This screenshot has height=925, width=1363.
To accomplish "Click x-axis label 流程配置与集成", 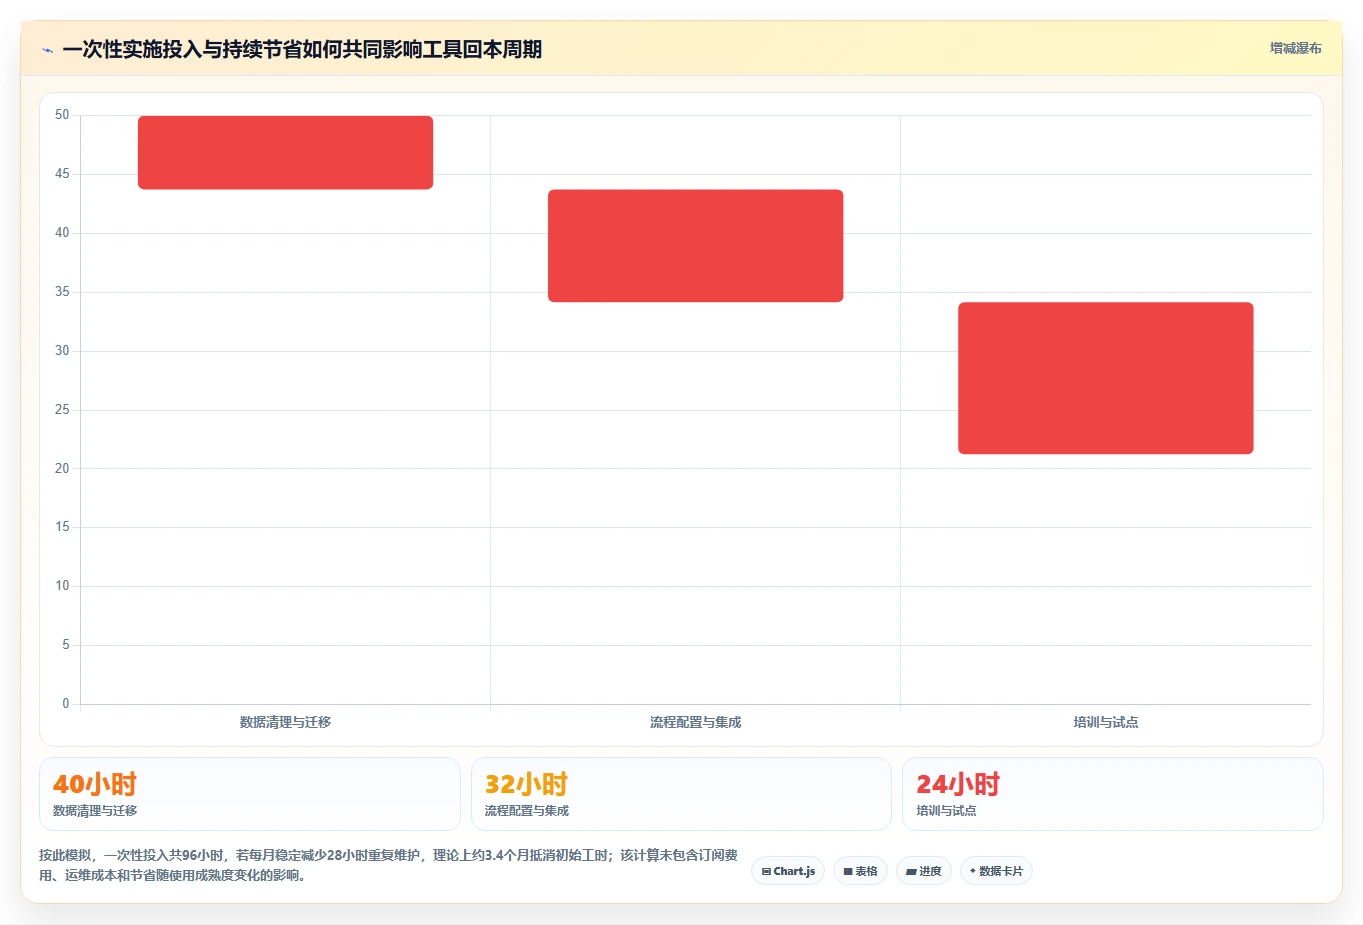I will tap(695, 722).
